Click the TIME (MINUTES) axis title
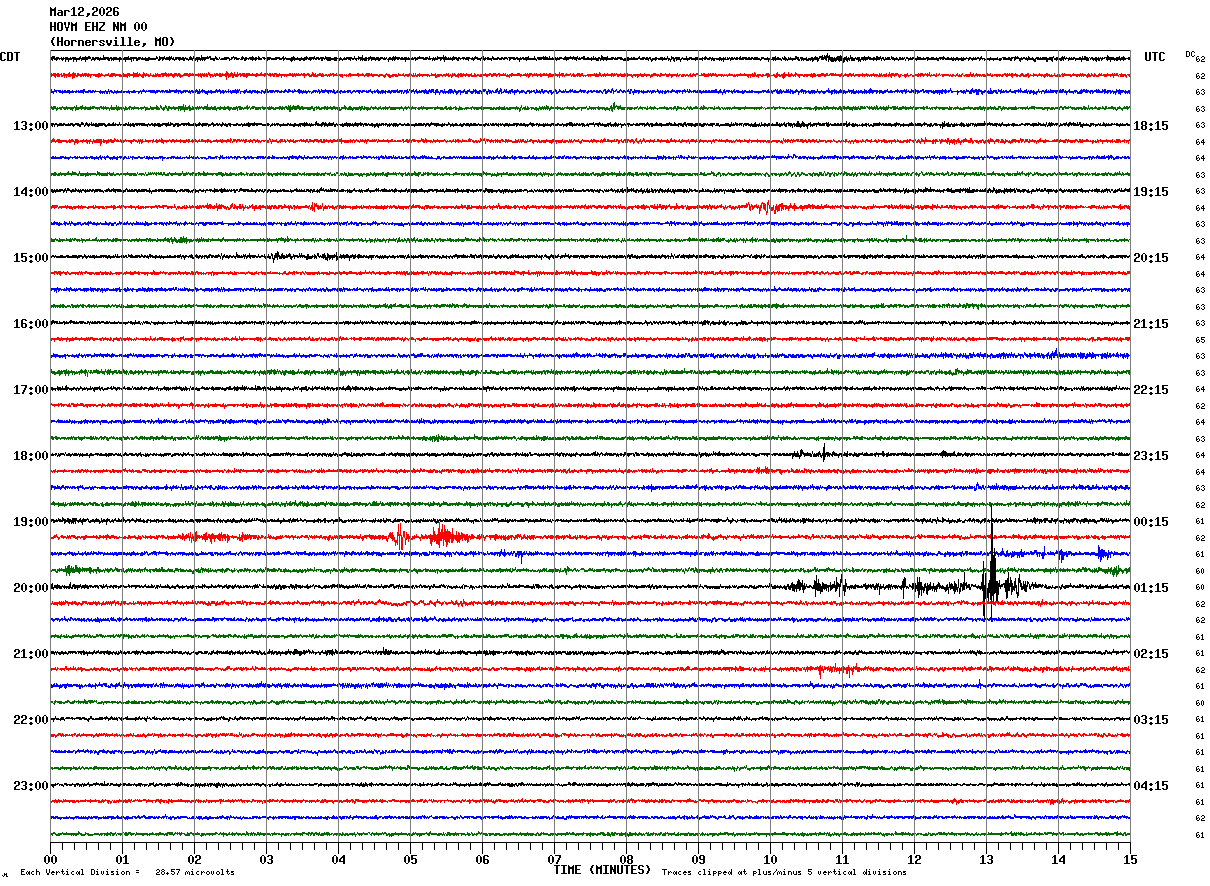Image resolution: width=1210 pixels, height=886 pixels. point(602,870)
